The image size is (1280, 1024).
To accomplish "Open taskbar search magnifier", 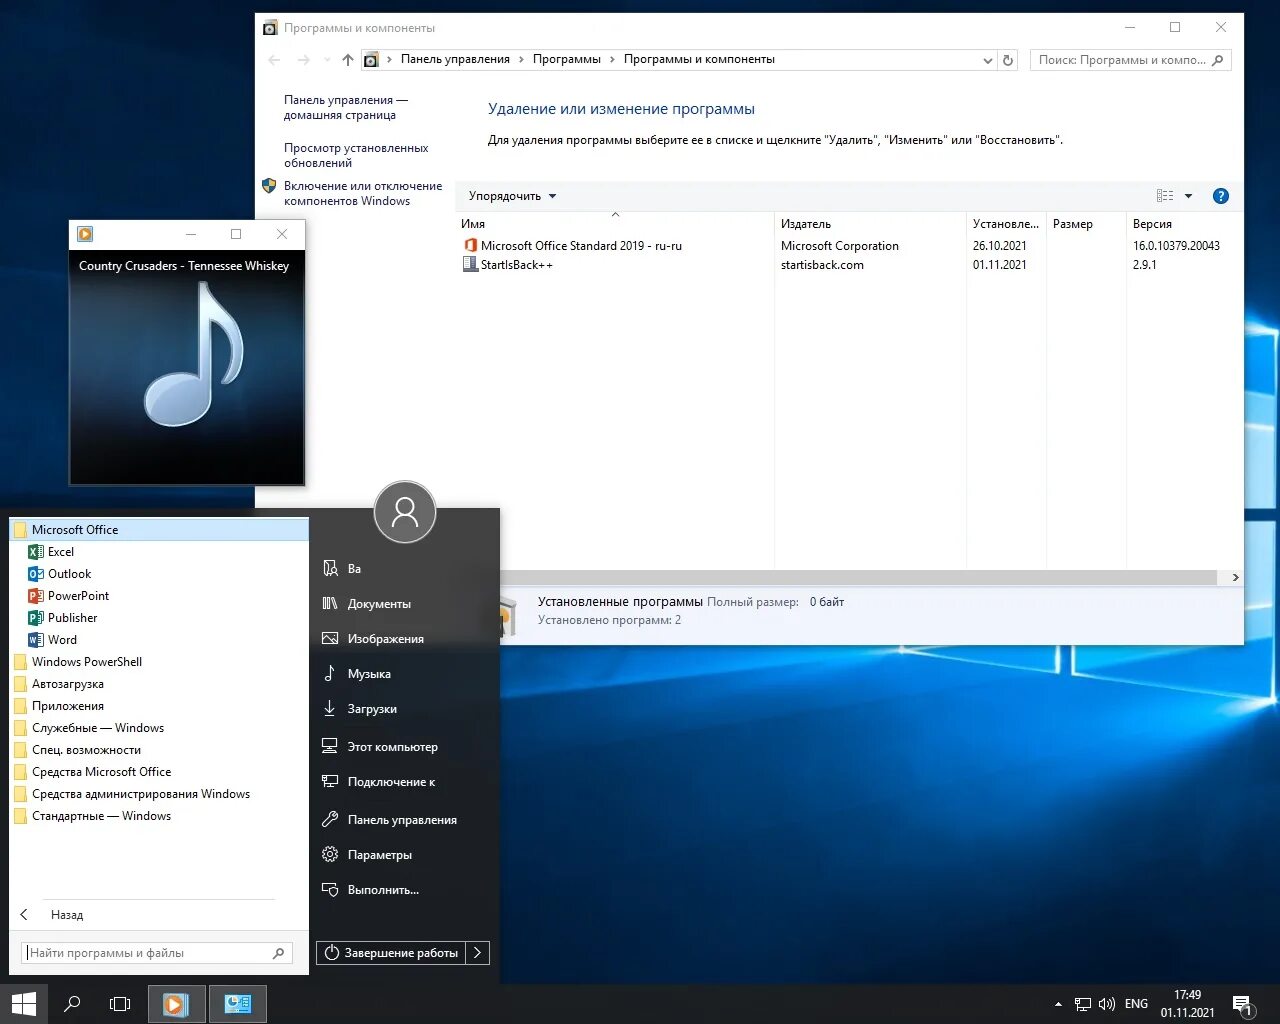I will pyautogui.click(x=72, y=1004).
